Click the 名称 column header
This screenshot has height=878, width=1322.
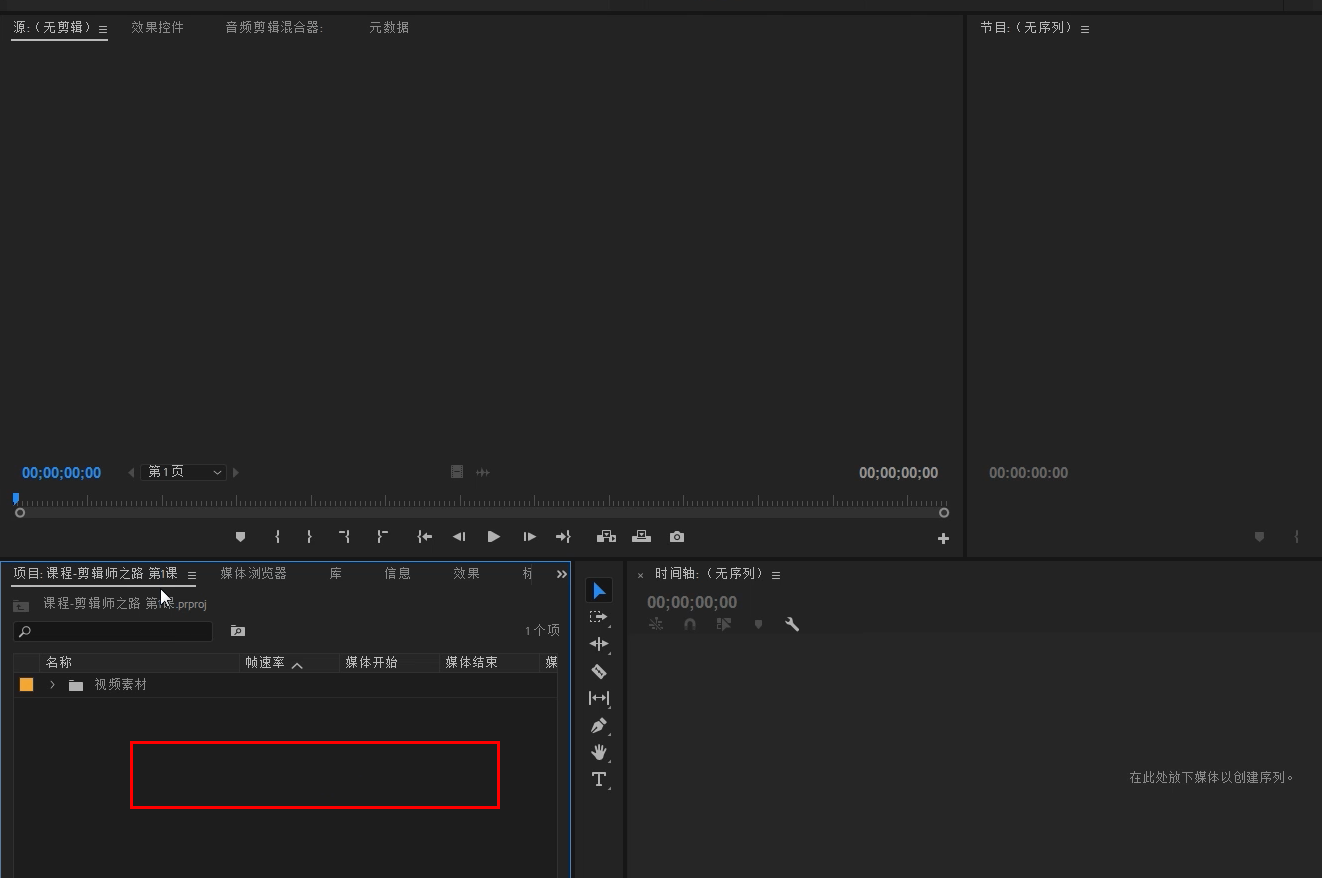coord(59,663)
